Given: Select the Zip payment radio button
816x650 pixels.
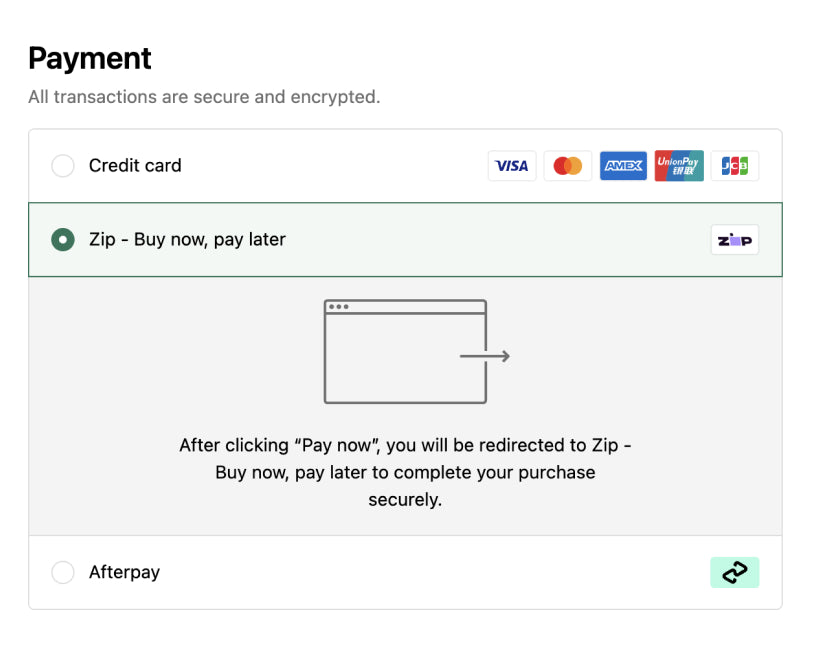Looking at the screenshot, I should [x=63, y=240].
